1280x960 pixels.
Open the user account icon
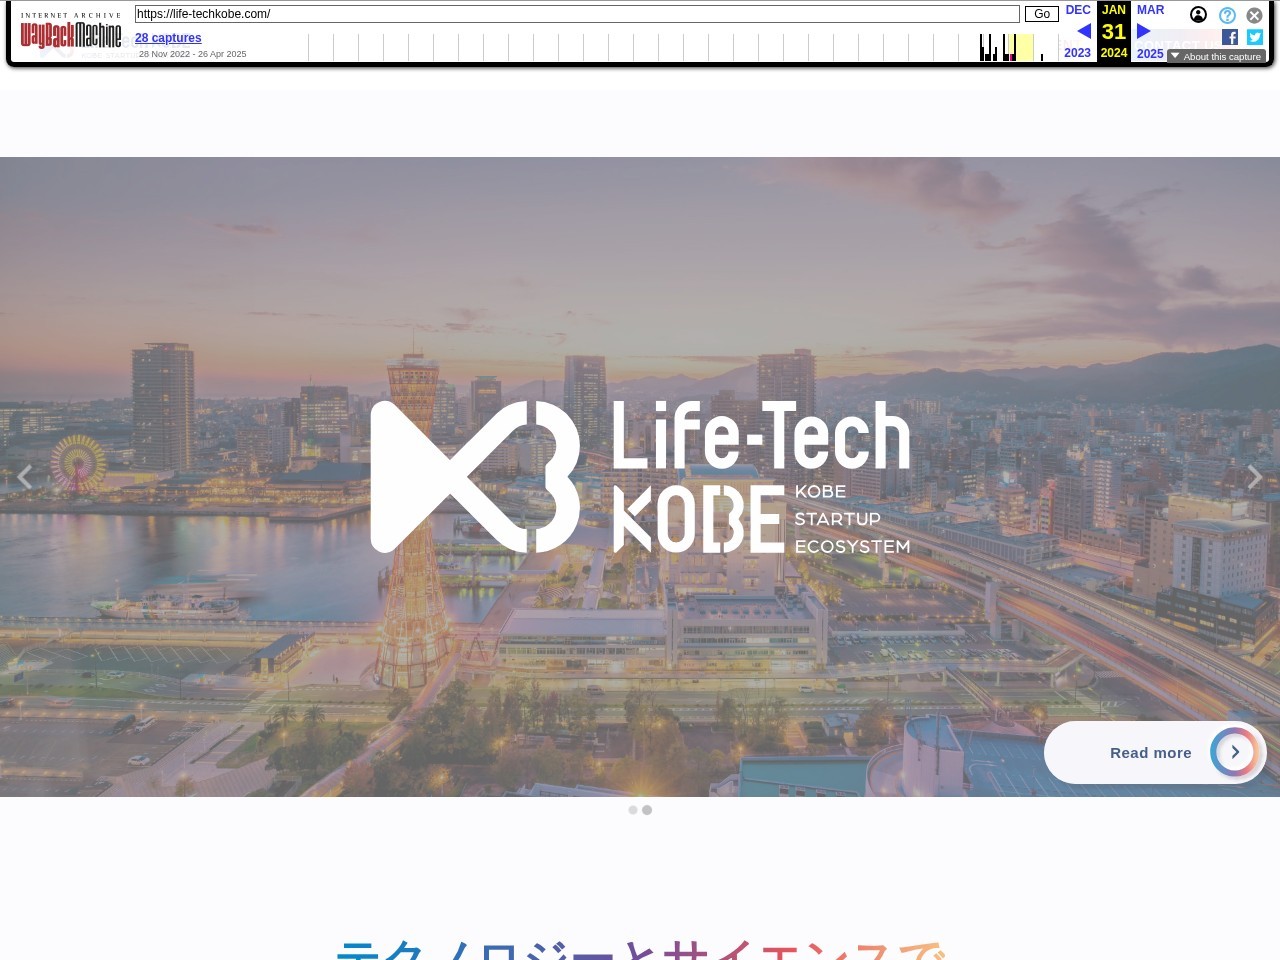tap(1198, 15)
